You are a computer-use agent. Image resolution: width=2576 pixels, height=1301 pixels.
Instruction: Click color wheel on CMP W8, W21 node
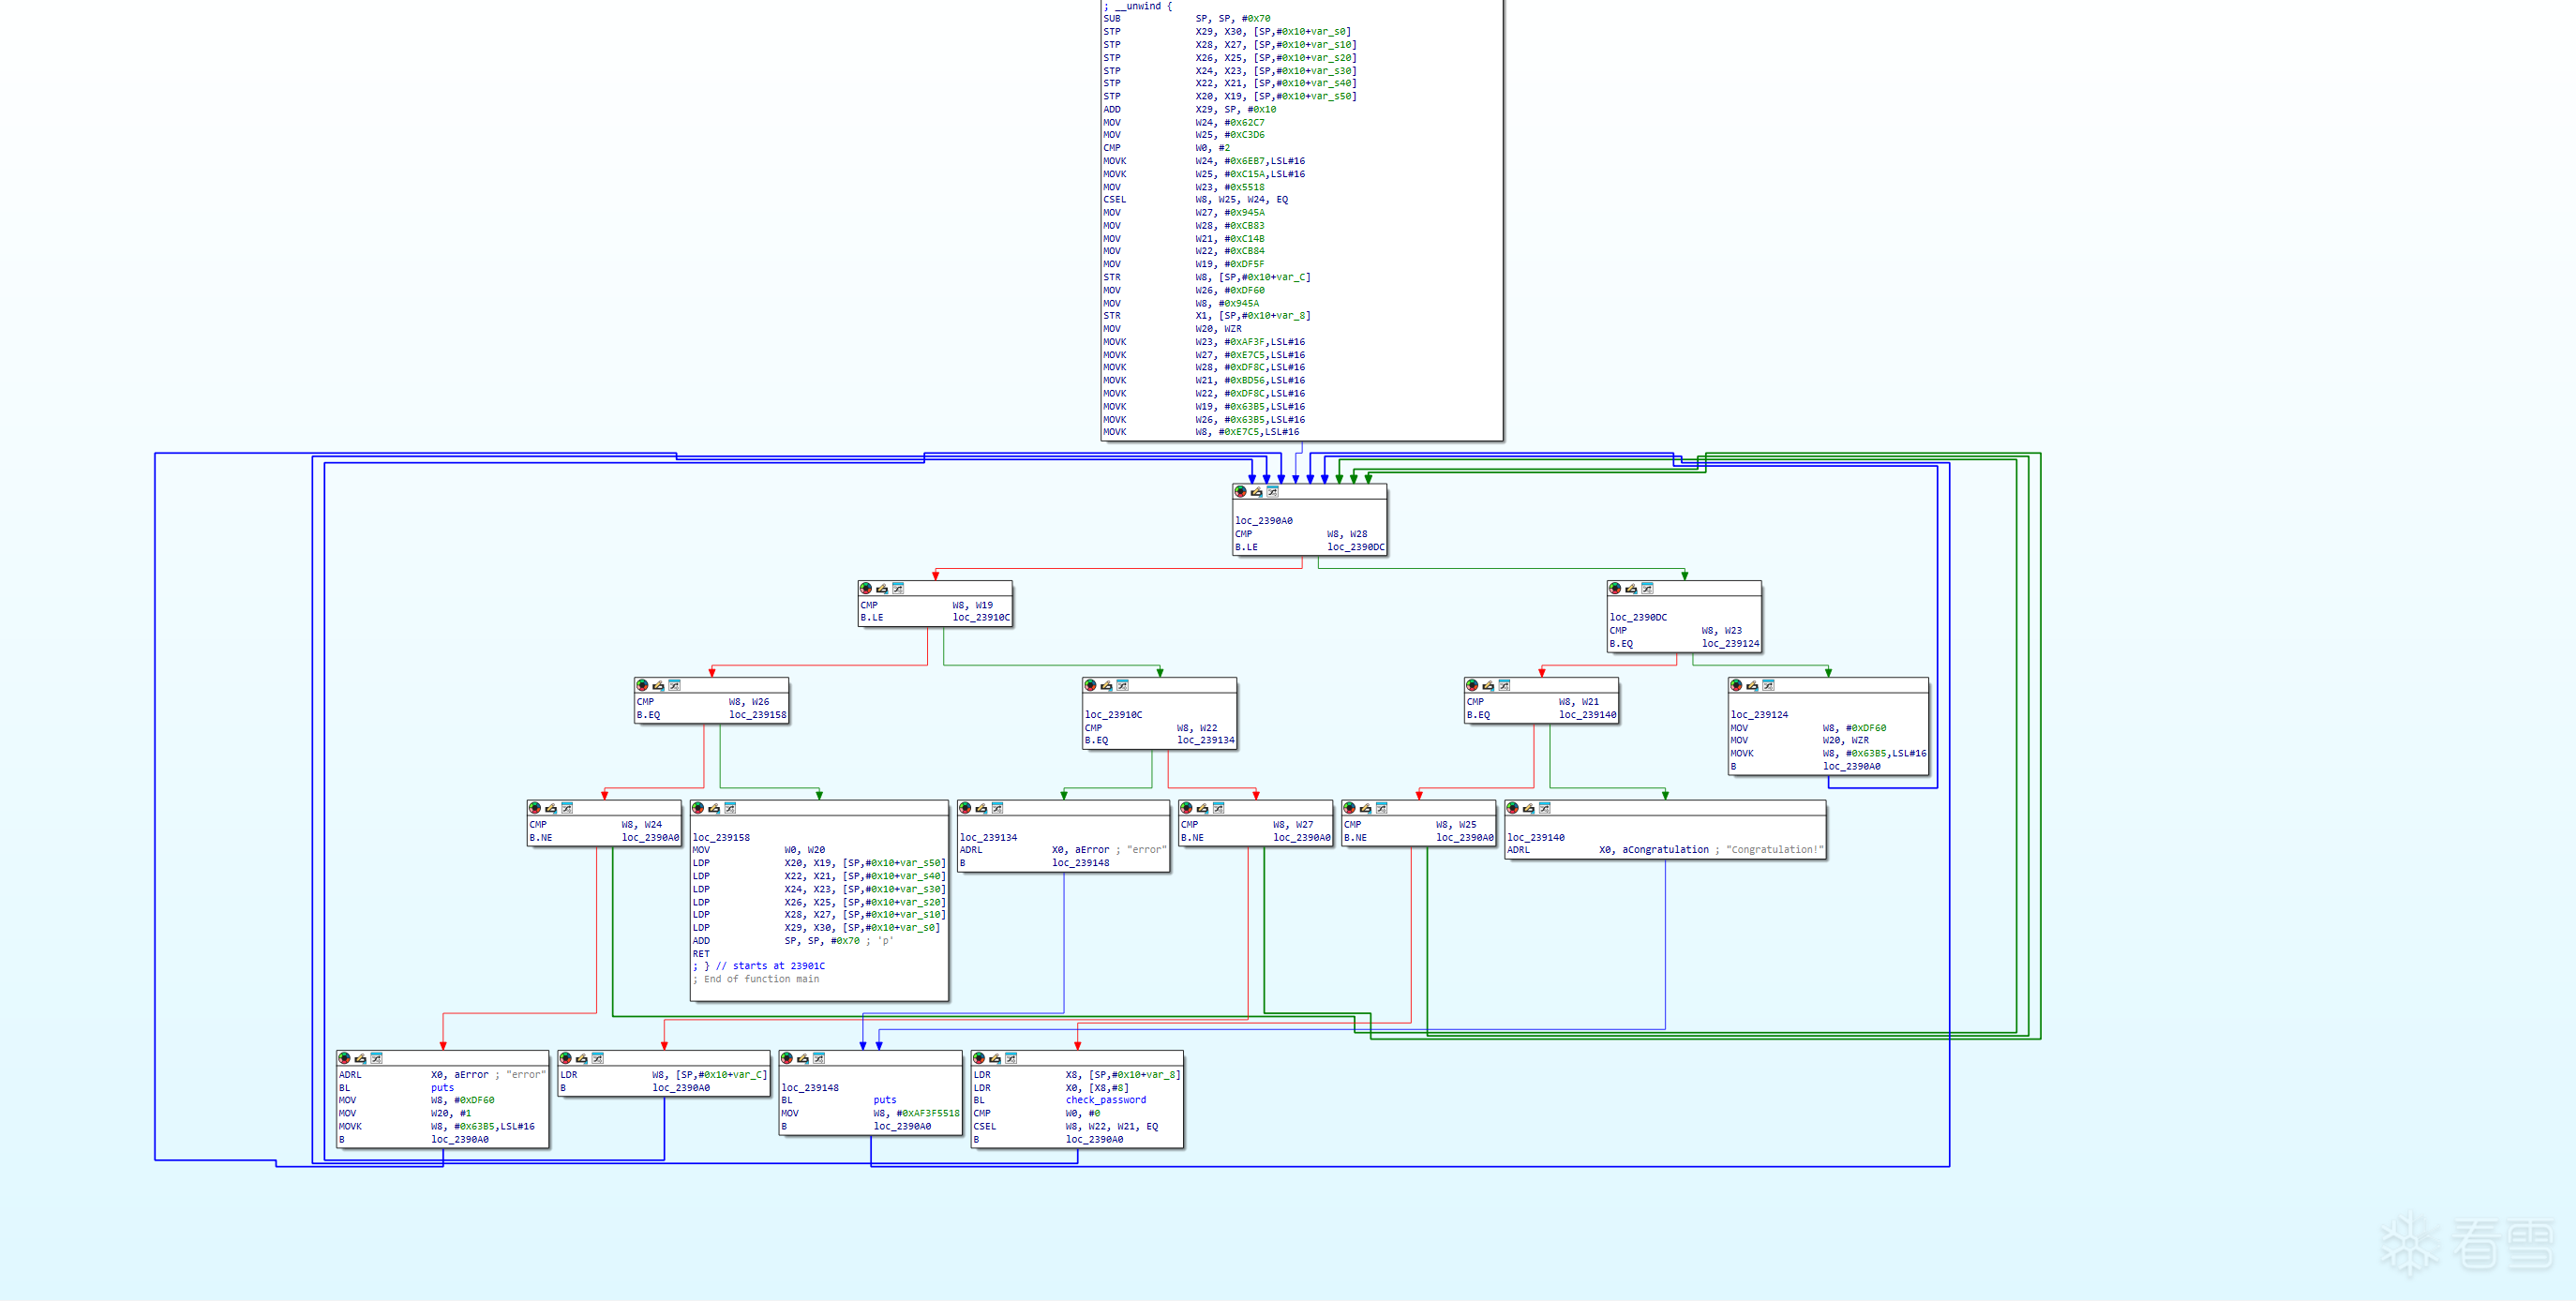pyautogui.click(x=1472, y=686)
